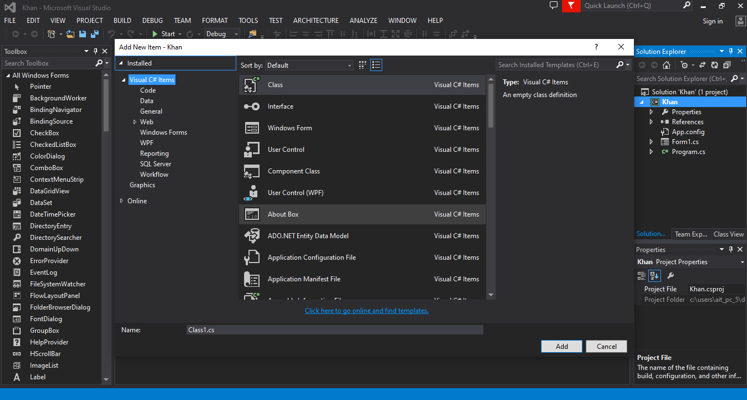Sort properties alphabetically

pos(655,275)
